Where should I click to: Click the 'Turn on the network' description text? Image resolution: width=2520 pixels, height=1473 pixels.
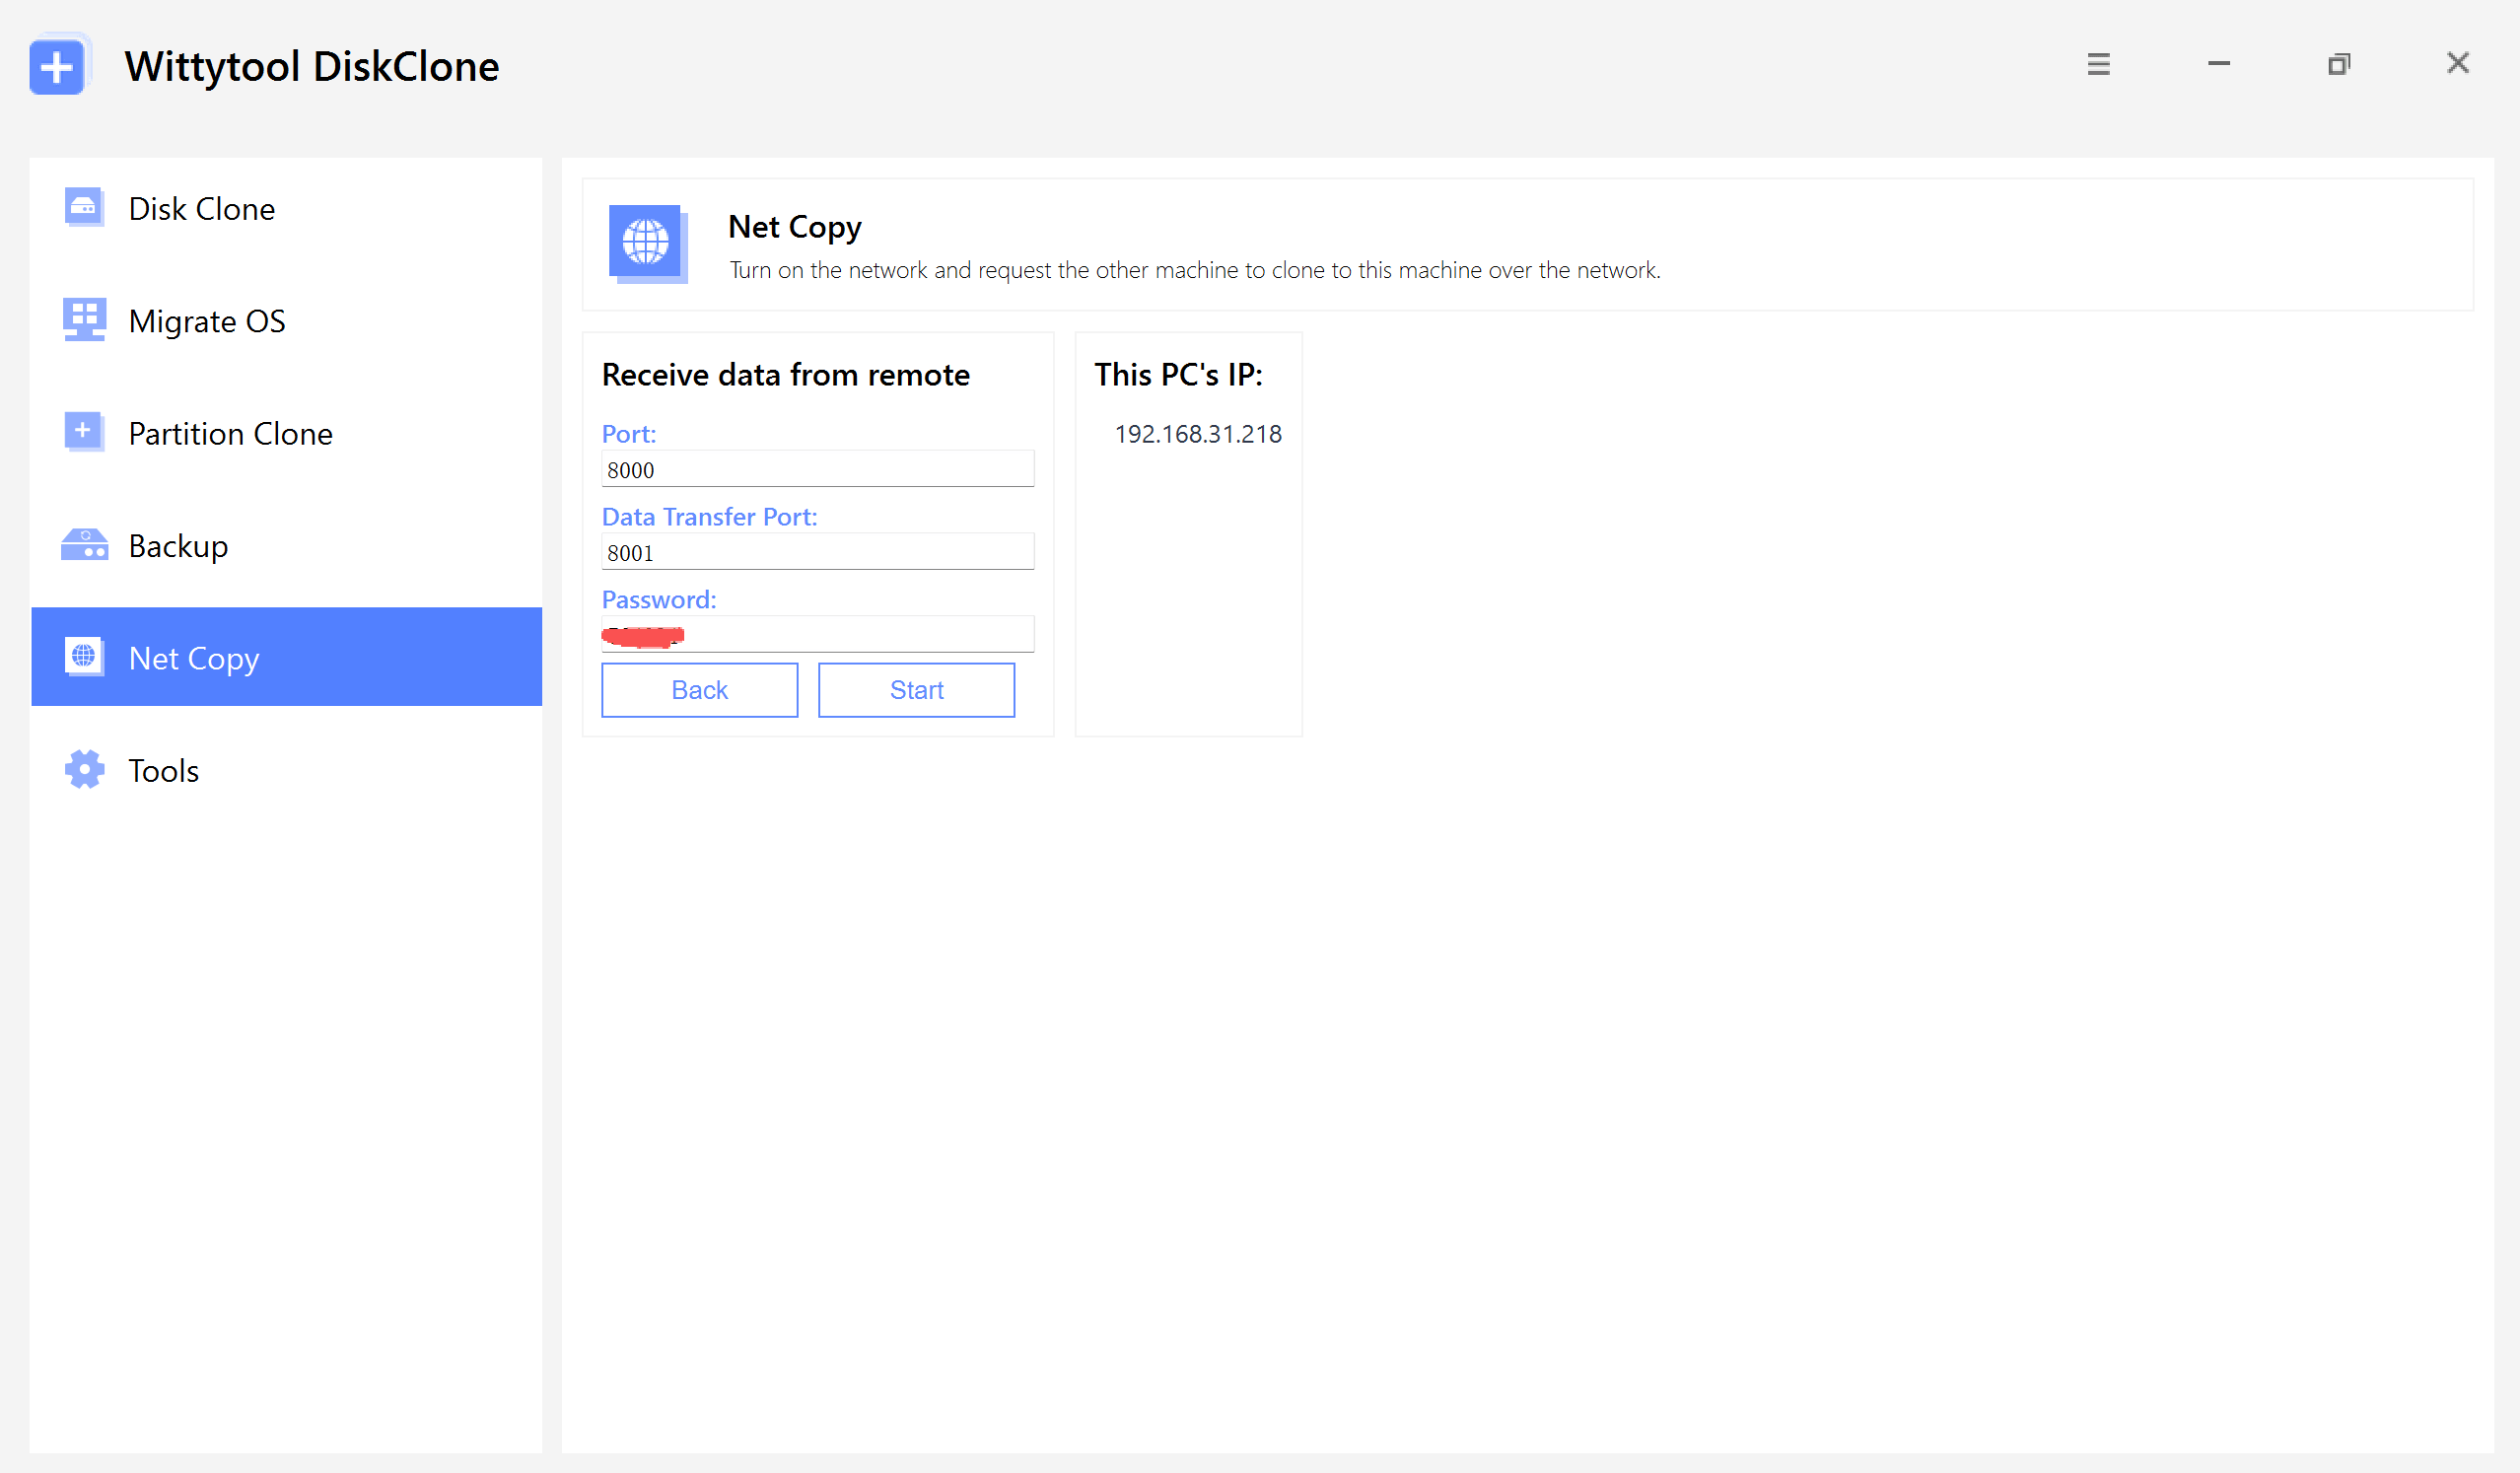[1195, 270]
